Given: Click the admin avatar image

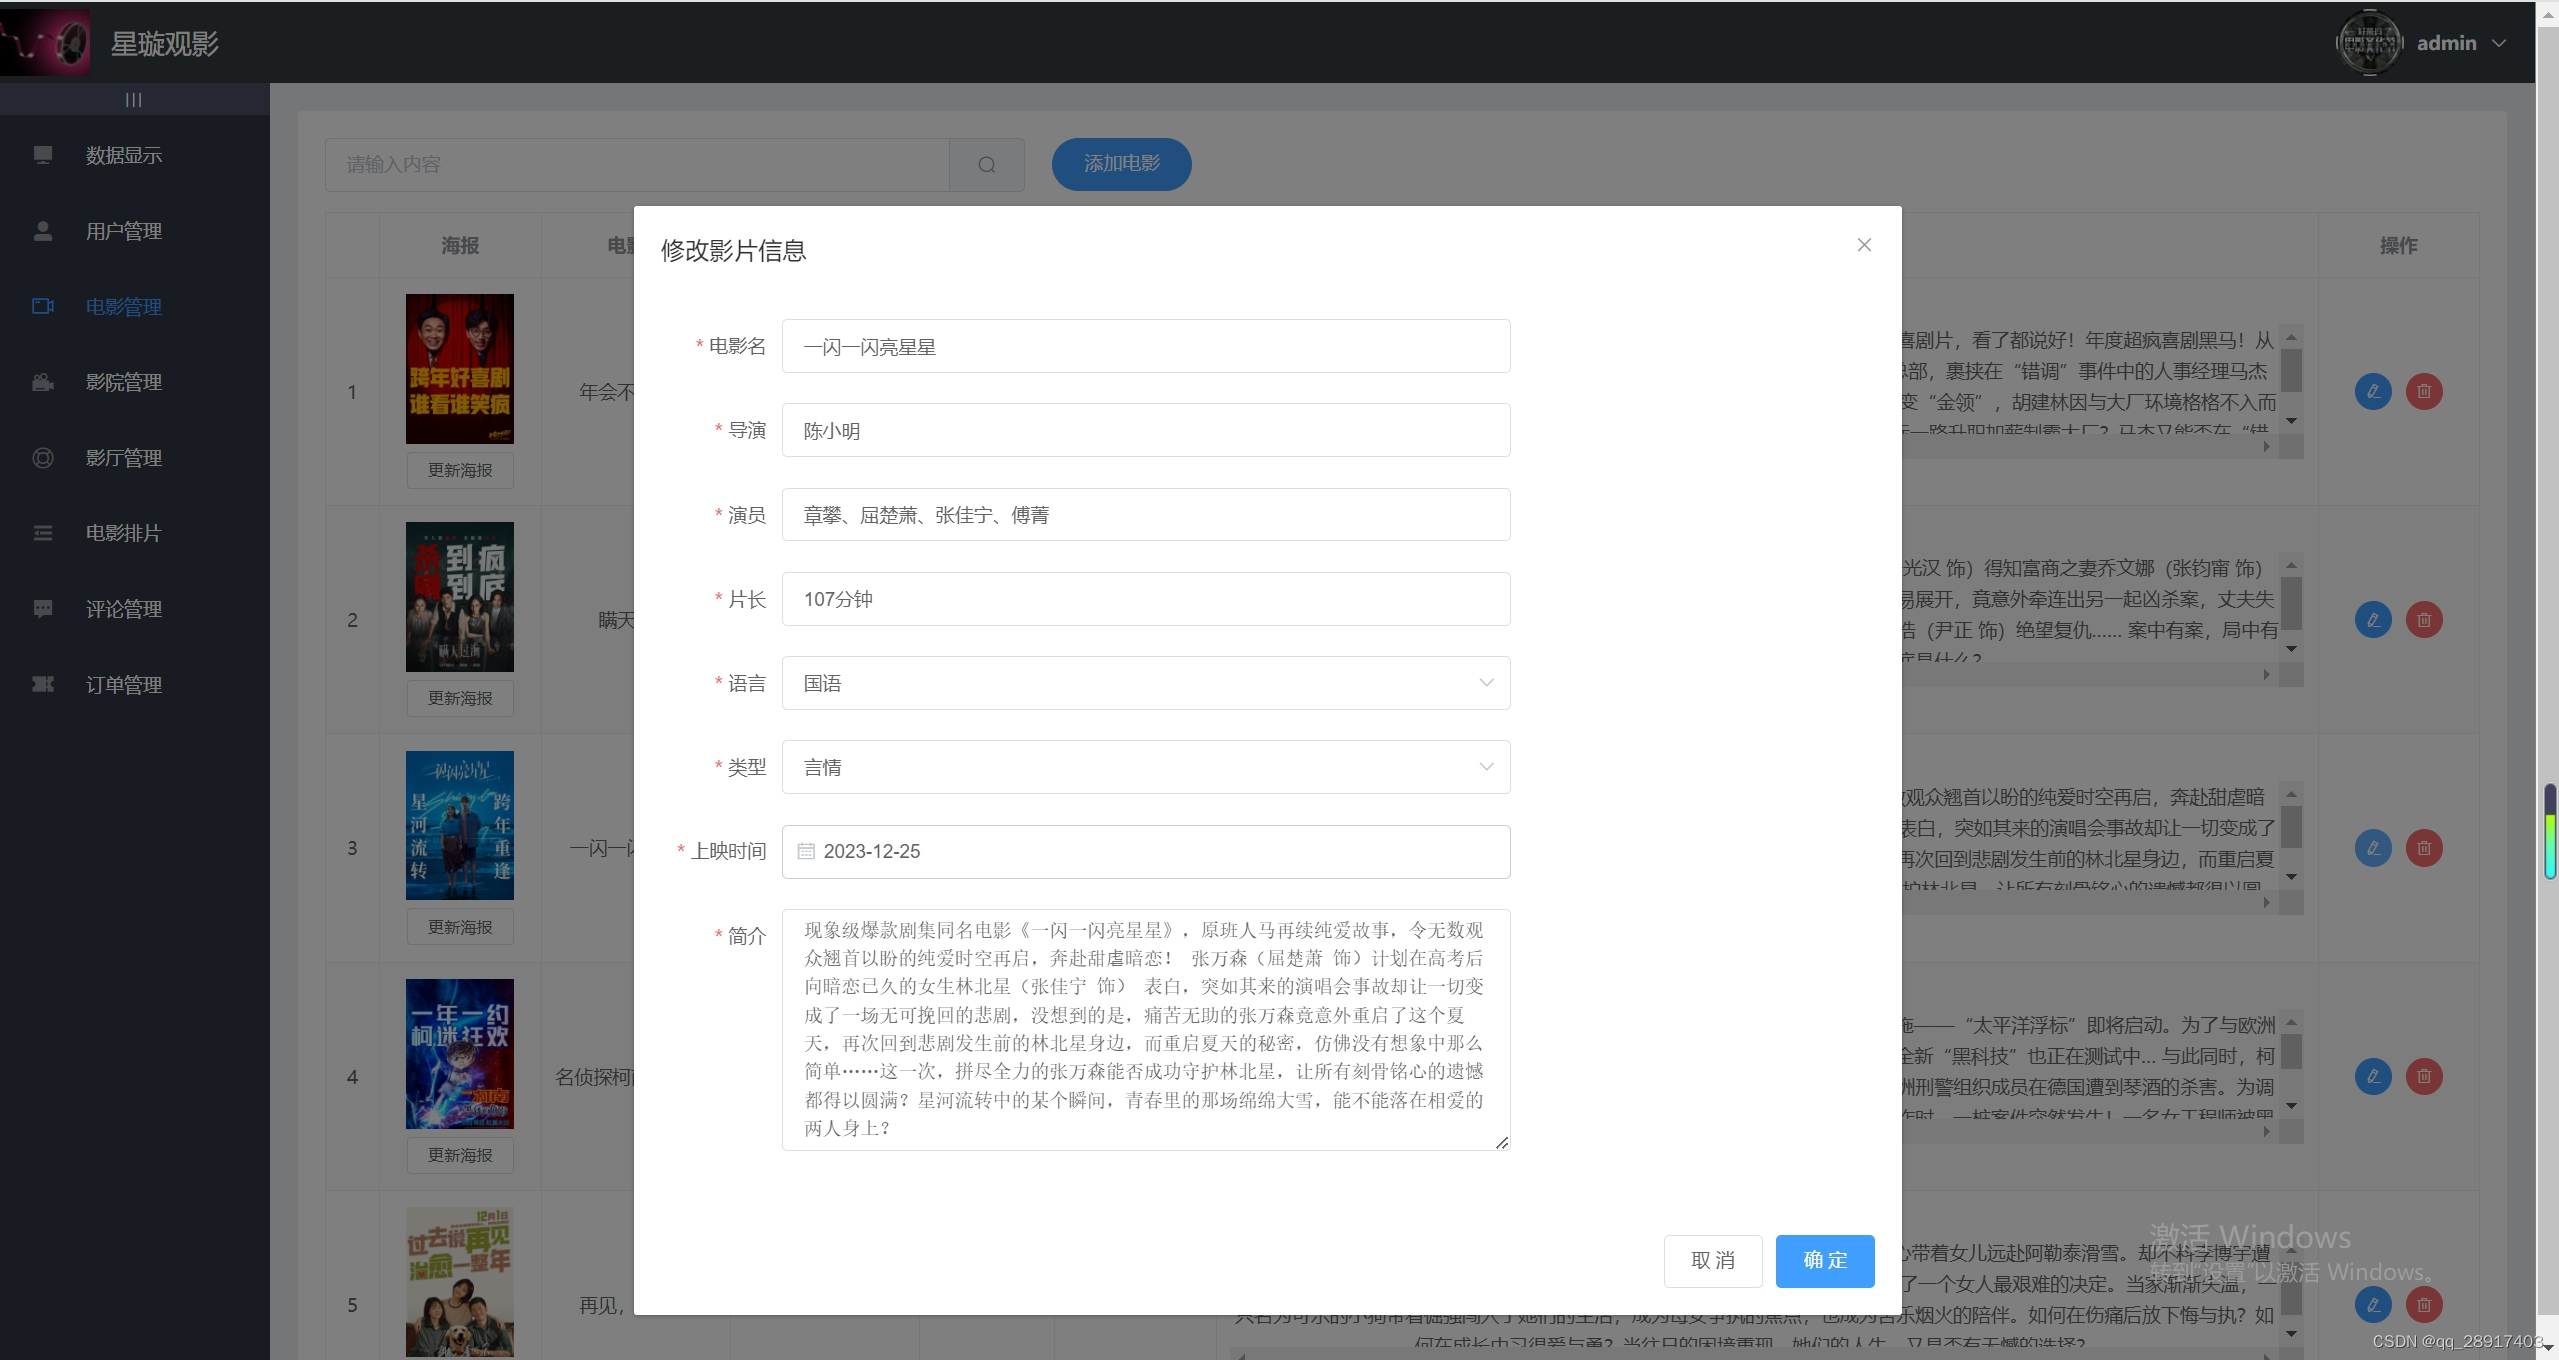Looking at the screenshot, I should [2368, 43].
